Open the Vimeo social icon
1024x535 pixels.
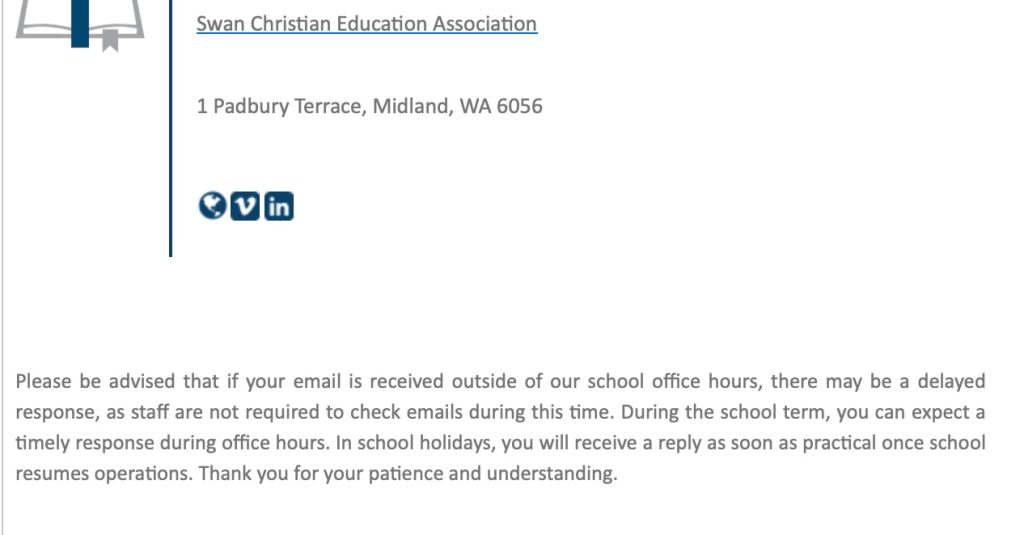click(x=245, y=206)
